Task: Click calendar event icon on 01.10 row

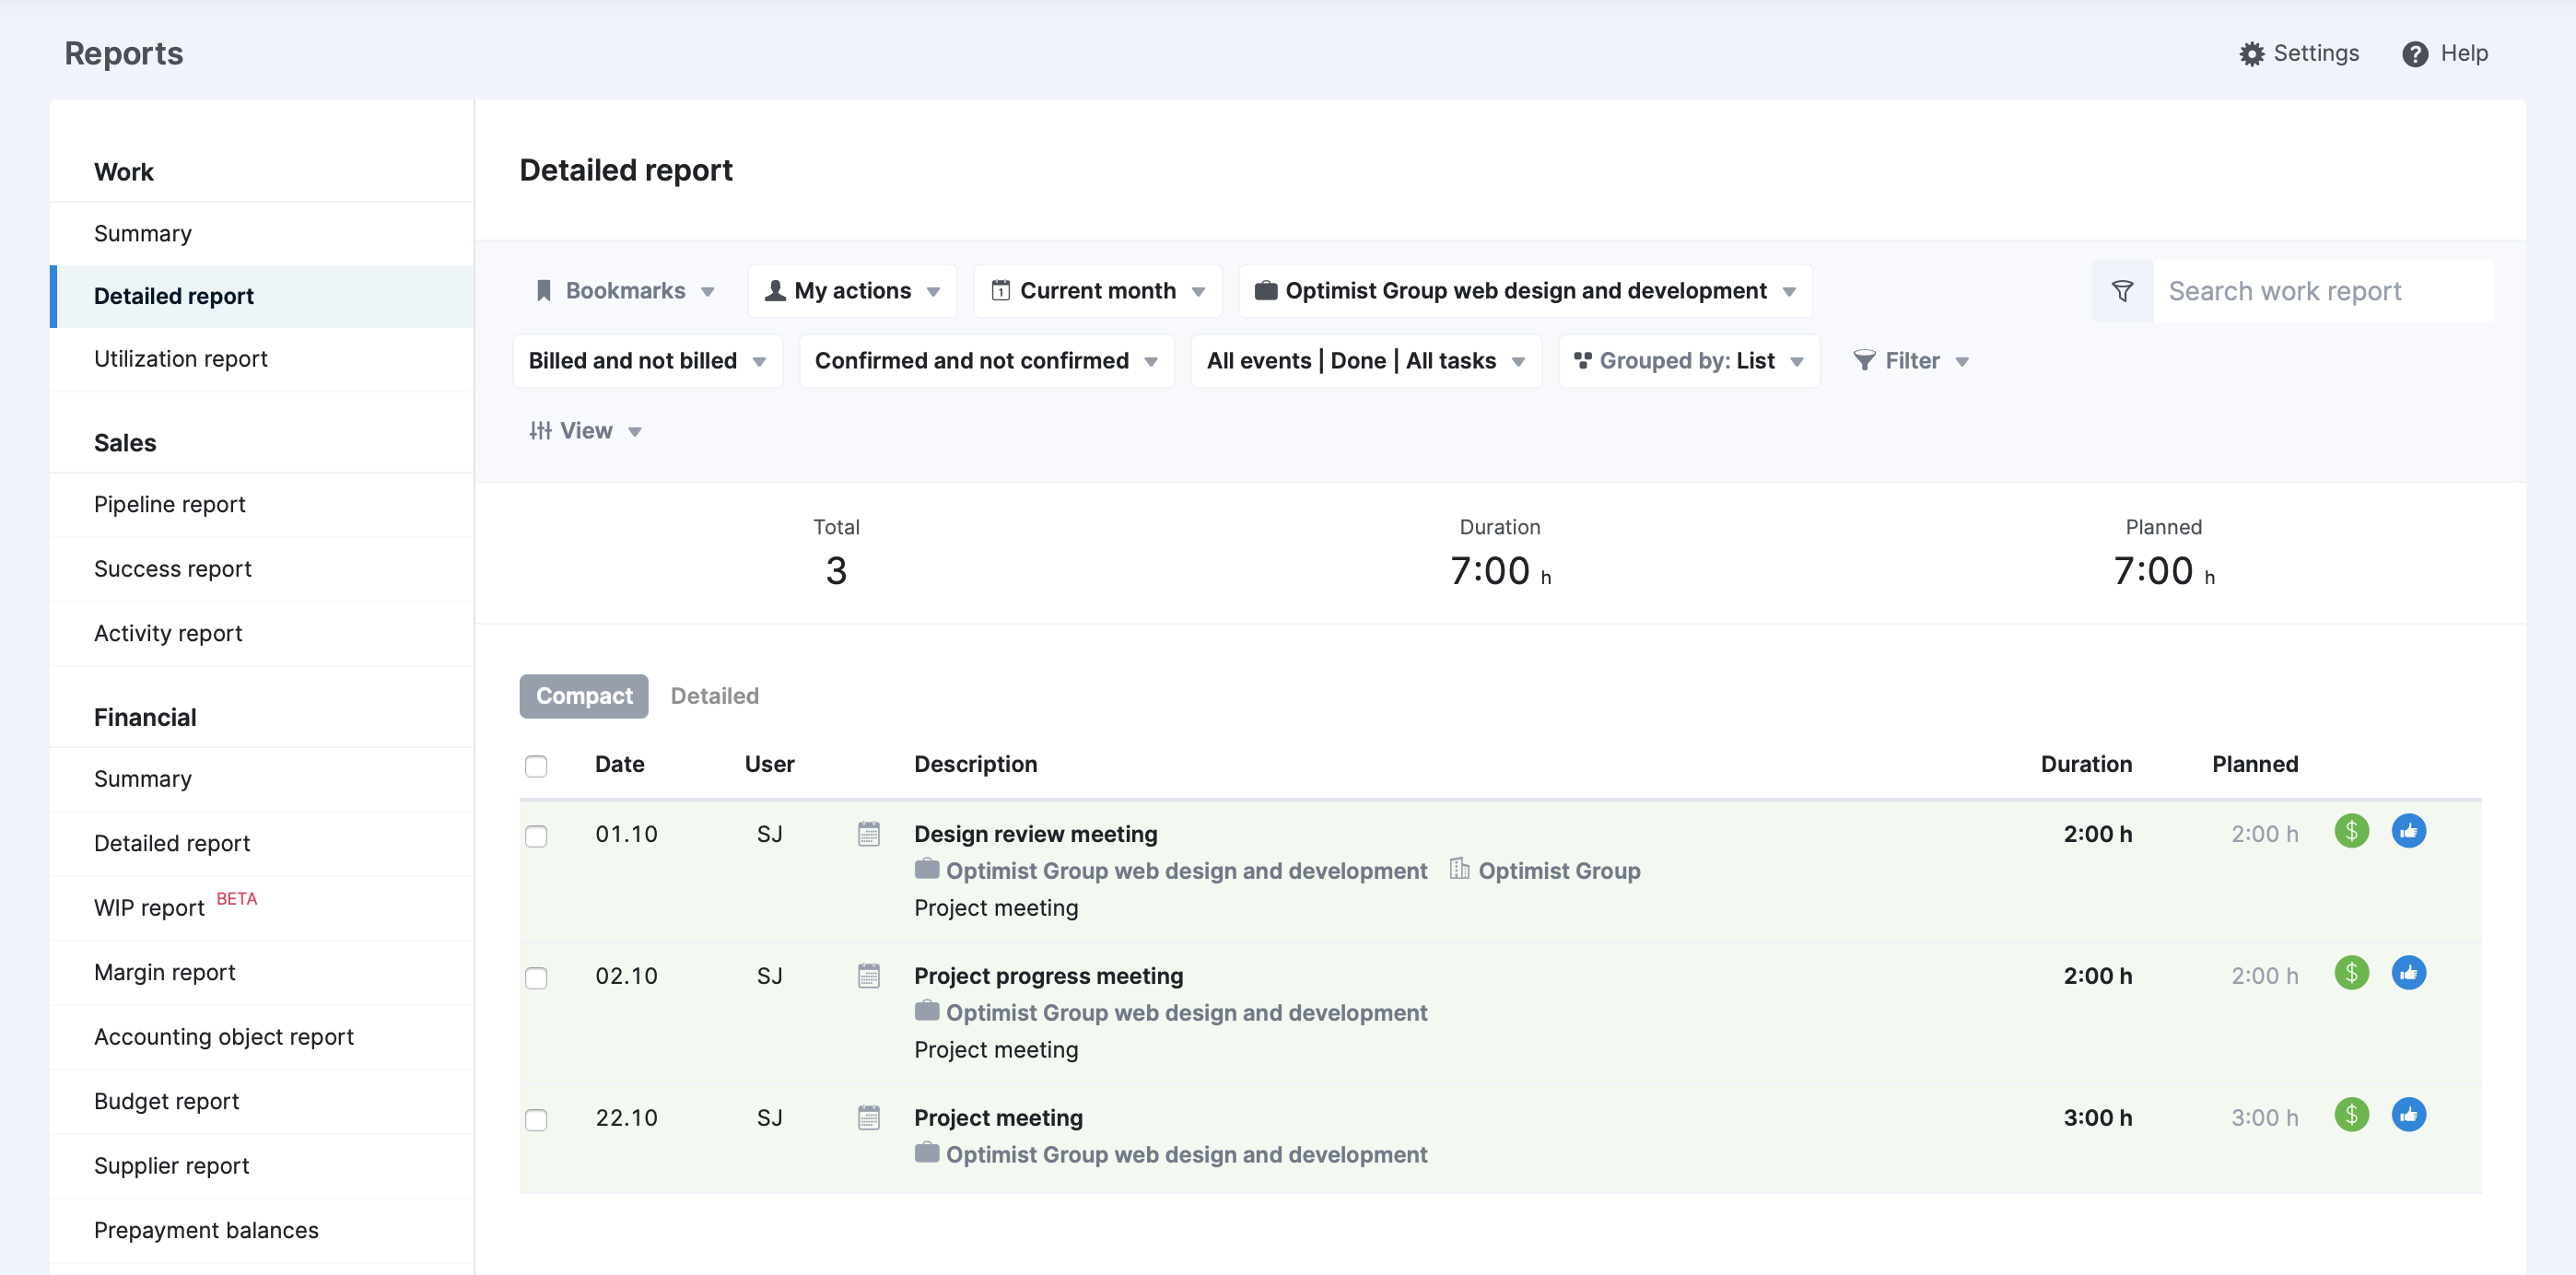Action: (868, 834)
